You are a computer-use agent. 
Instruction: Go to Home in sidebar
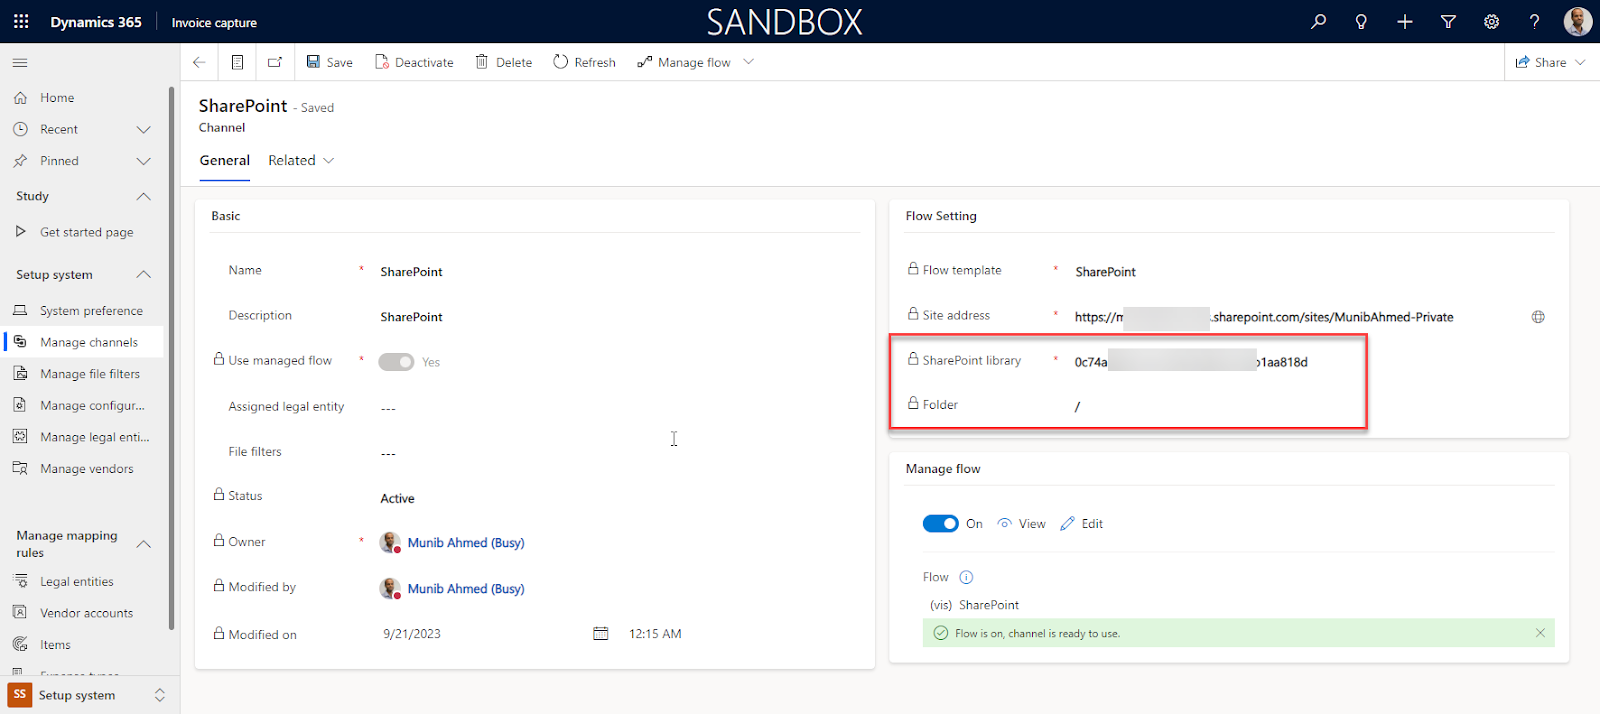tap(57, 98)
